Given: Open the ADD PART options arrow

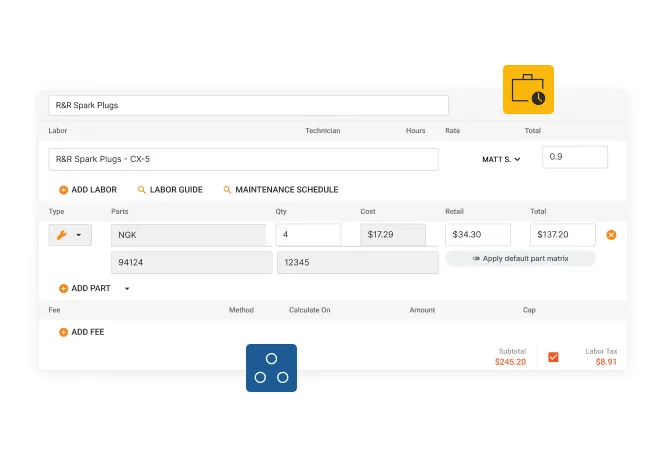Looking at the screenshot, I should [127, 289].
